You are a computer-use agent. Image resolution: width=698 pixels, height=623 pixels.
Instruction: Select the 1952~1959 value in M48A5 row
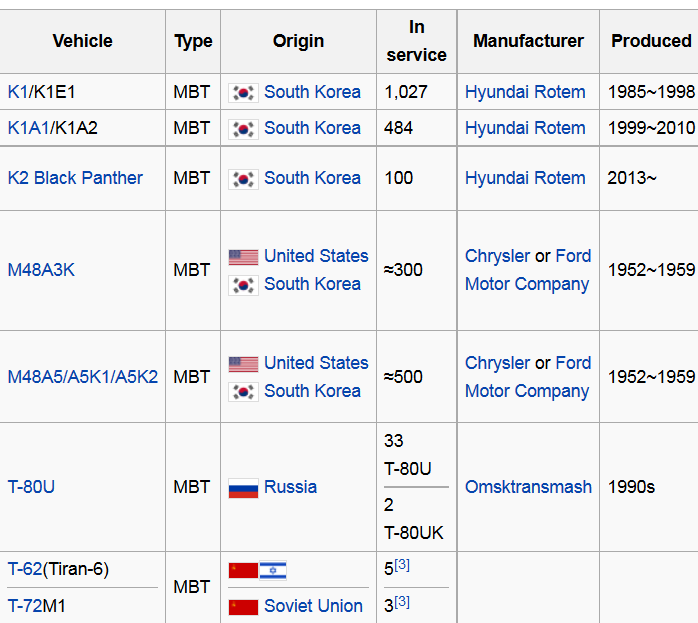click(651, 377)
